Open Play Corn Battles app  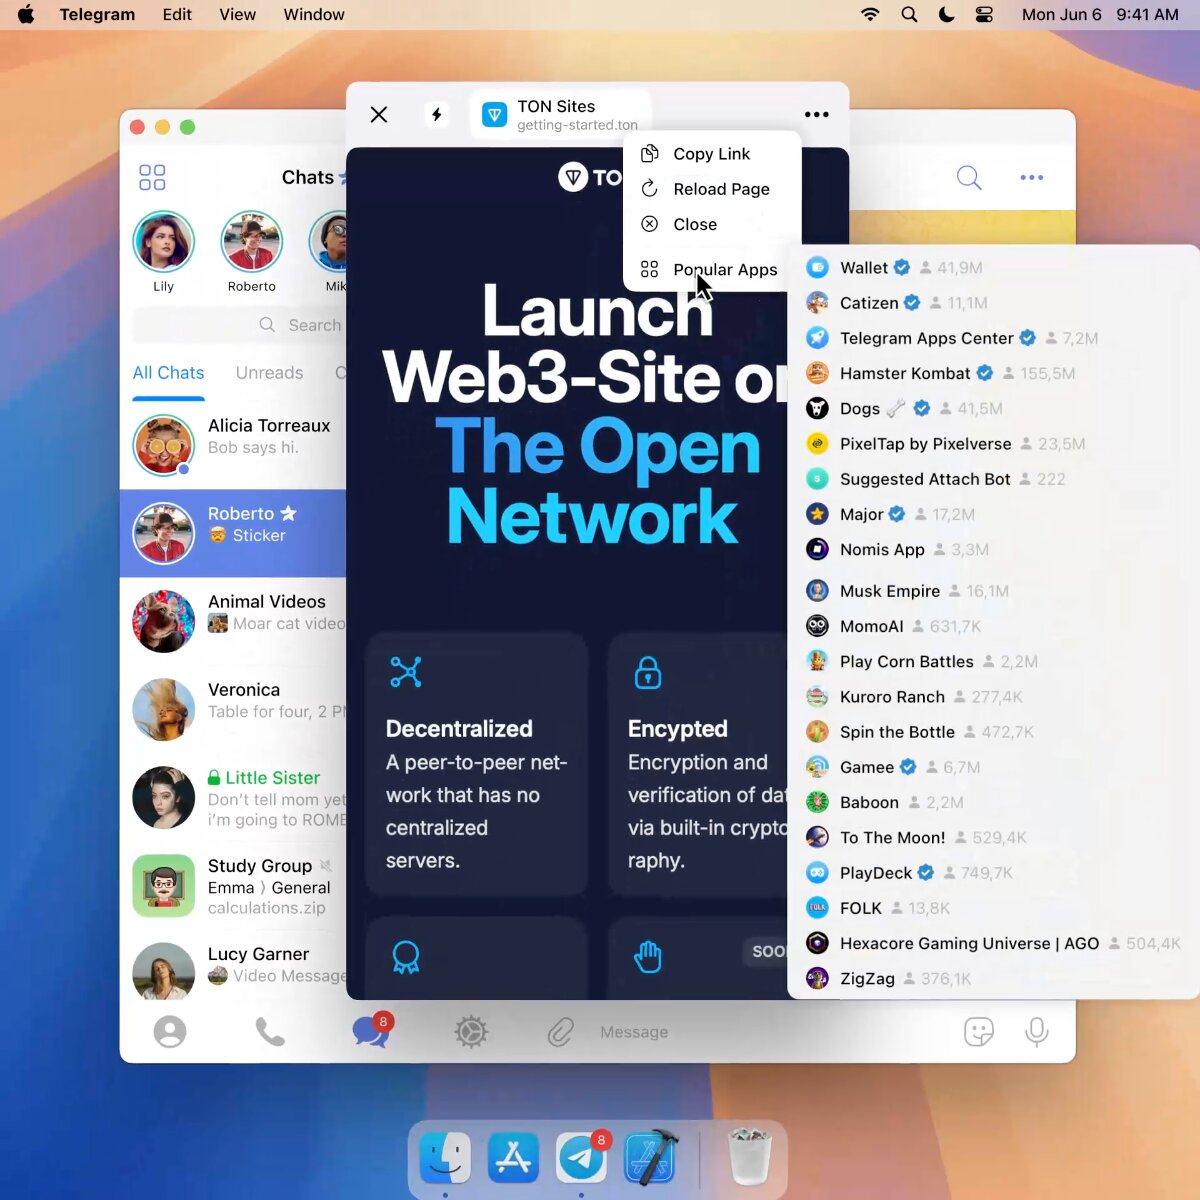coord(992,661)
